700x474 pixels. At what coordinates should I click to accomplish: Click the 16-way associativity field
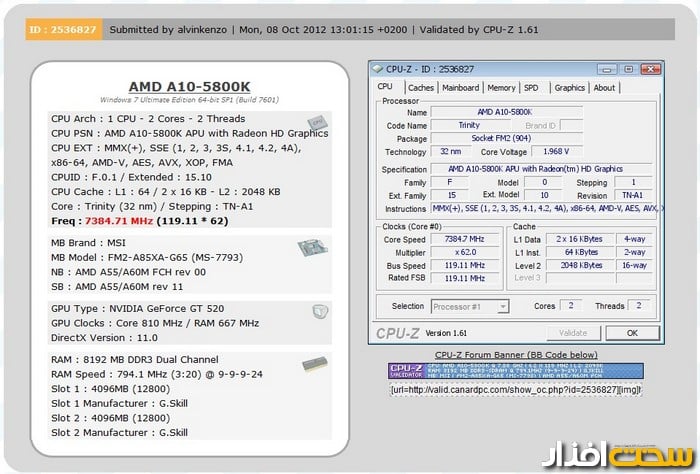(x=634, y=265)
